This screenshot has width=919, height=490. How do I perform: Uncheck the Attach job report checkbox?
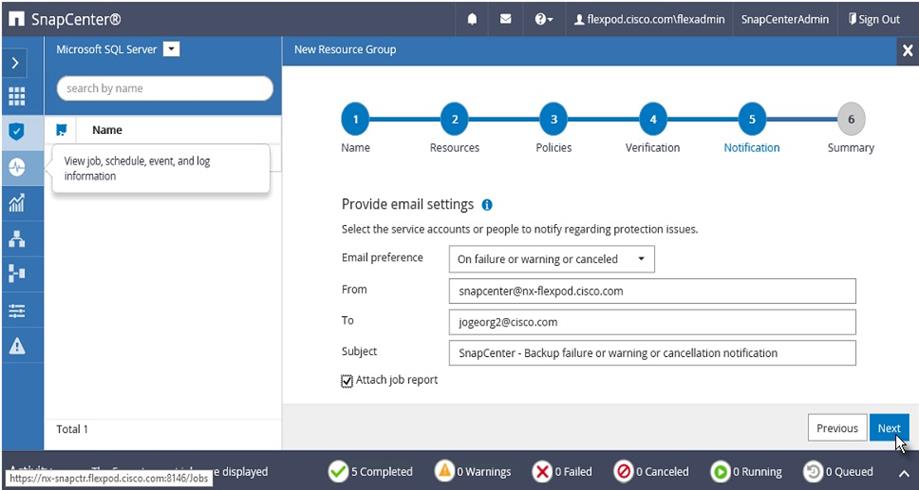[x=347, y=382]
